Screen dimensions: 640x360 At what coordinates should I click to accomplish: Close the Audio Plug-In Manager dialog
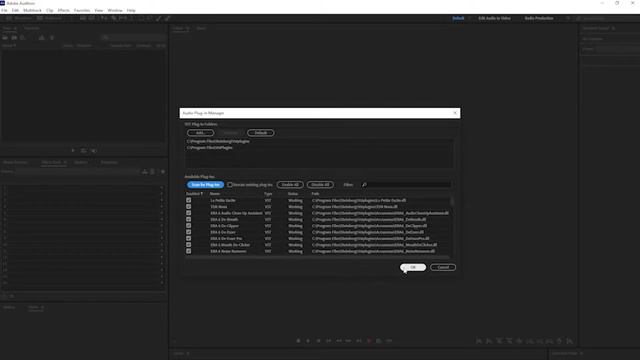tap(455, 113)
